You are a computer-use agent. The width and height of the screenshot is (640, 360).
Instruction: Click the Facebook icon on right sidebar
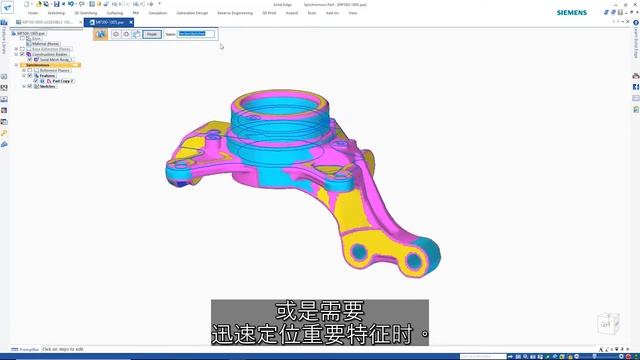point(636,87)
